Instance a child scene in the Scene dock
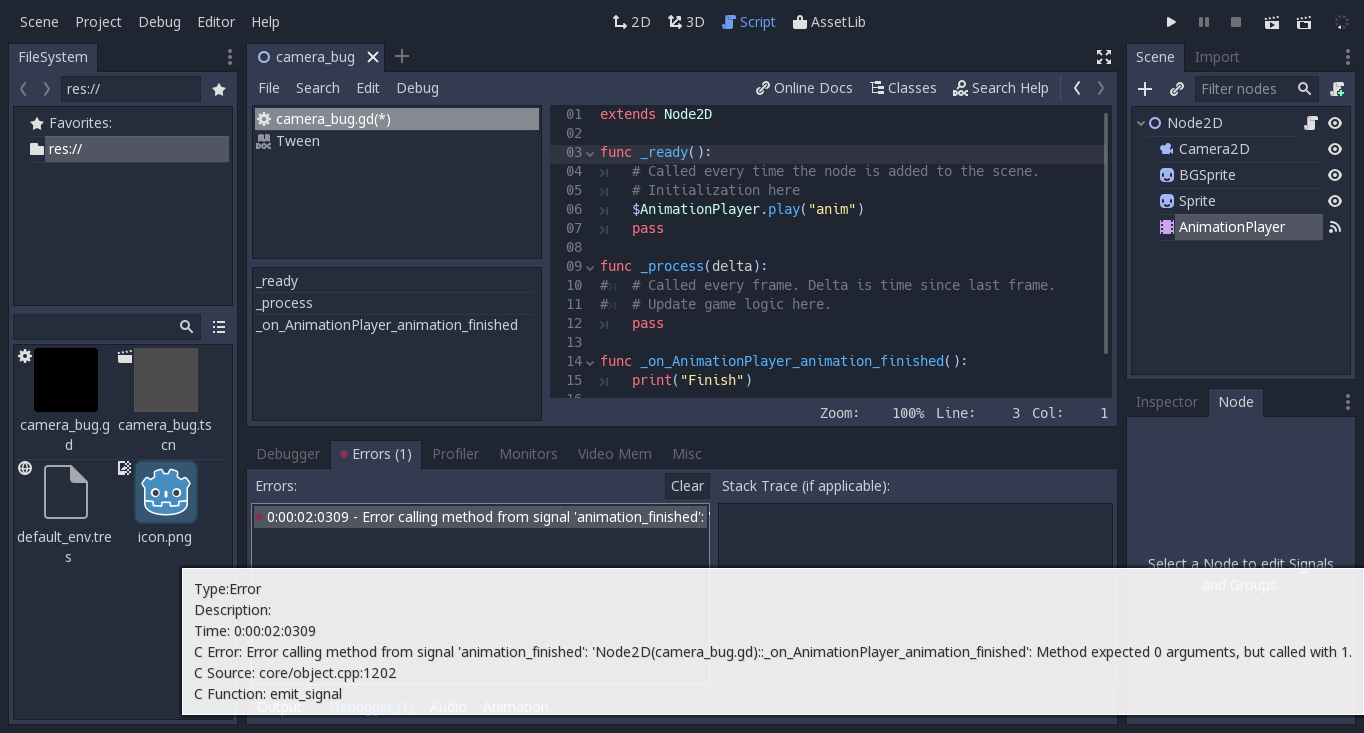Image resolution: width=1364 pixels, height=733 pixels. click(1177, 89)
